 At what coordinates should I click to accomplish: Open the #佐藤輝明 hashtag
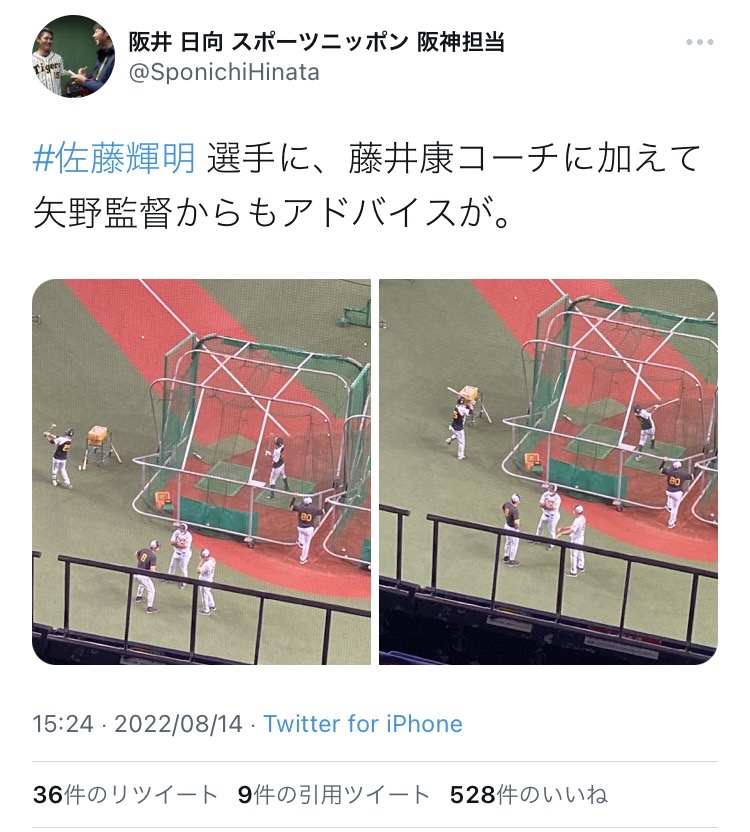[x=114, y=158]
